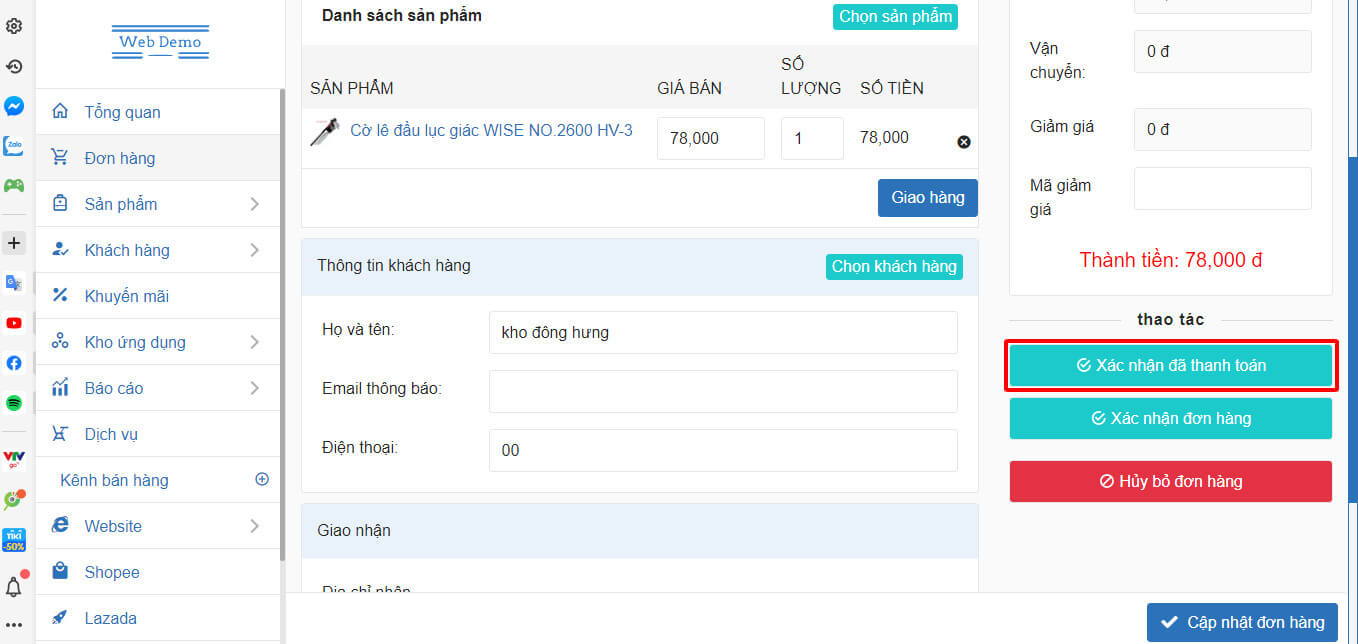
Task: Open browser history icon in sidebar
Action: pyautogui.click(x=14, y=67)
